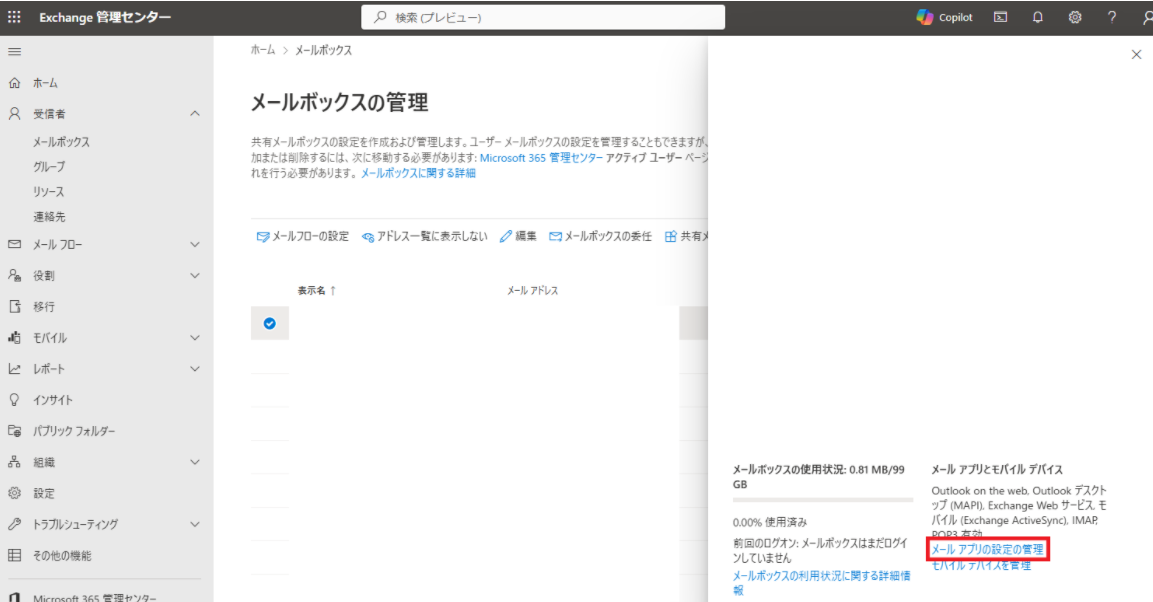
Task: Click the ホーム house icon in sidebar
Action: point(14,83)
